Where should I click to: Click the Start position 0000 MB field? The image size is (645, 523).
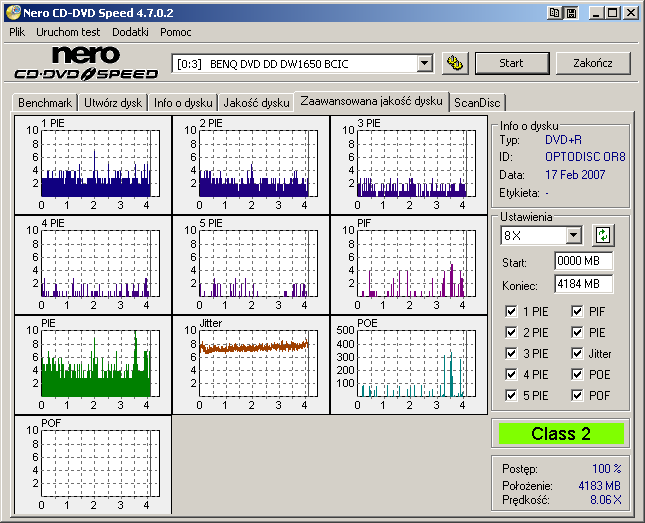584,261
